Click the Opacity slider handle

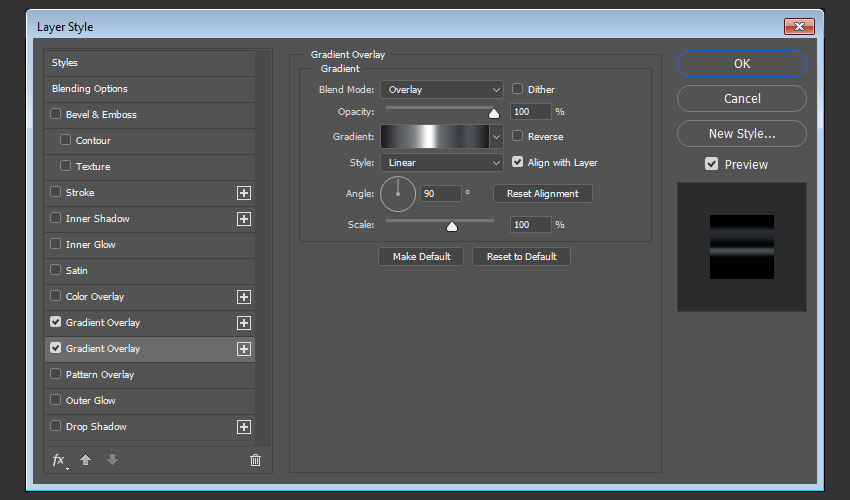click(493, 113)
